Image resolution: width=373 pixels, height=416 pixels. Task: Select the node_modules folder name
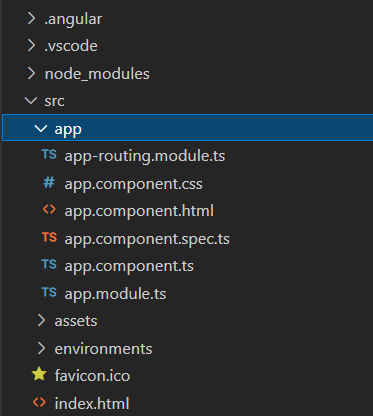coord(97,74)
